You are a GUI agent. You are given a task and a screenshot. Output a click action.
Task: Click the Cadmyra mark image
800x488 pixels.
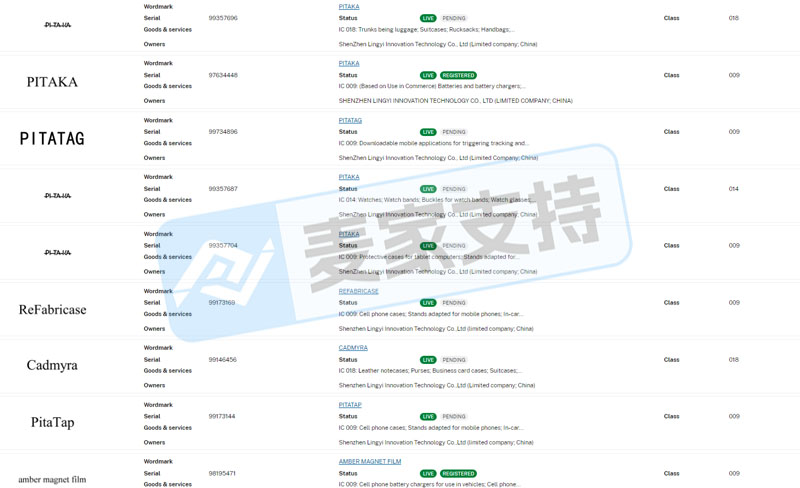(x=52, y=365)
